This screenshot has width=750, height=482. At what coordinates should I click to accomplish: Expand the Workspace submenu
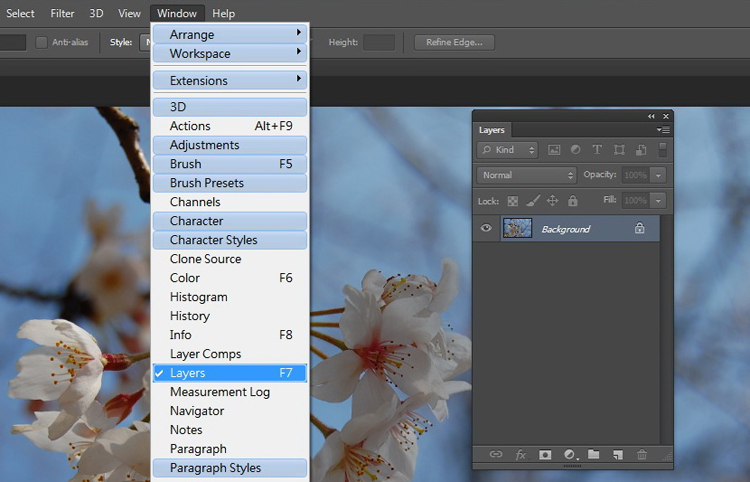[230, 54]
